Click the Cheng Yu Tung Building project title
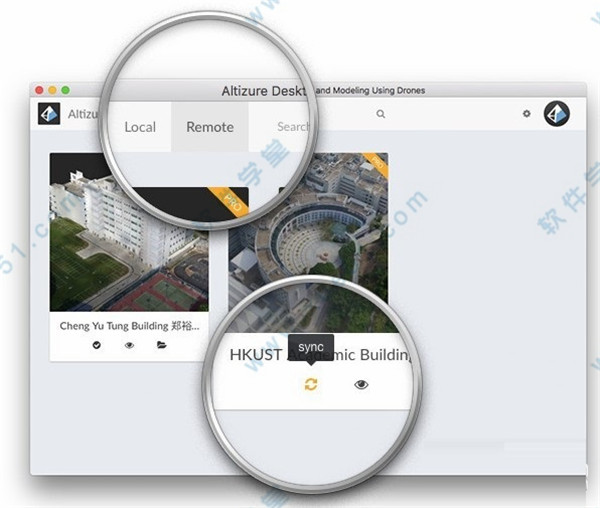Viewport: 600px width, 508px height. pyautogui.click(x=129, y=326)
